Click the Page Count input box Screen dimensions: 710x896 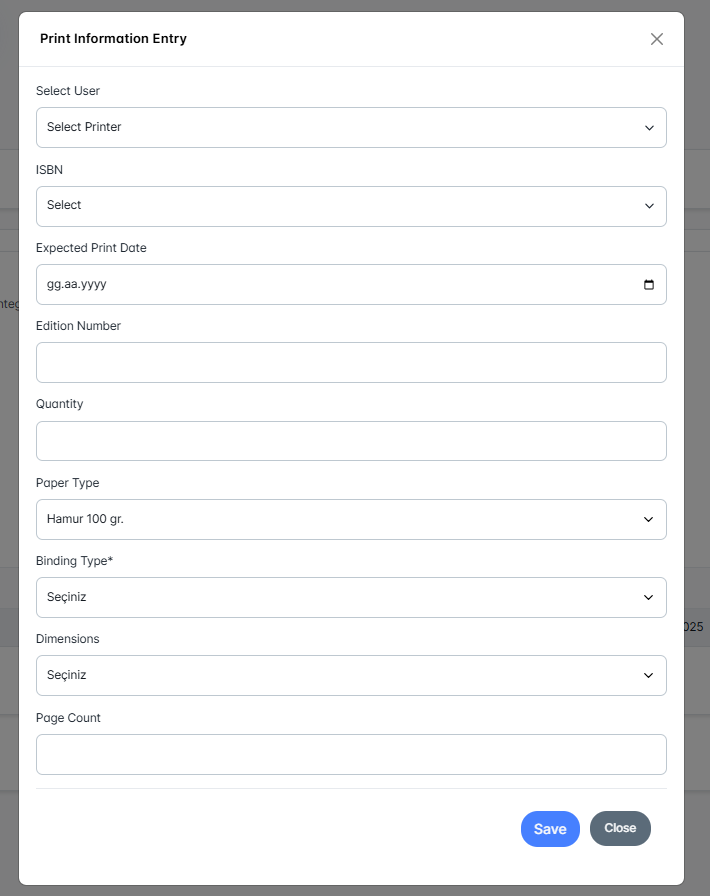(x=350, y=754)
